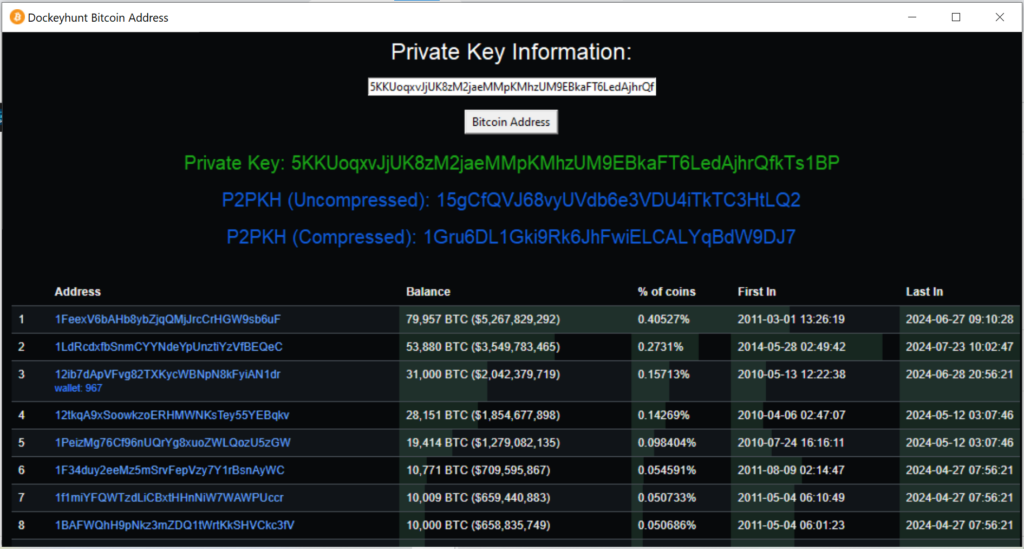Viewport: 1024px width, 549px height.
Task: Open address 1F34duy2eeMz5mSrvFepVzy7Y1rBsnAyWC
Action: (x=170, y=470)
